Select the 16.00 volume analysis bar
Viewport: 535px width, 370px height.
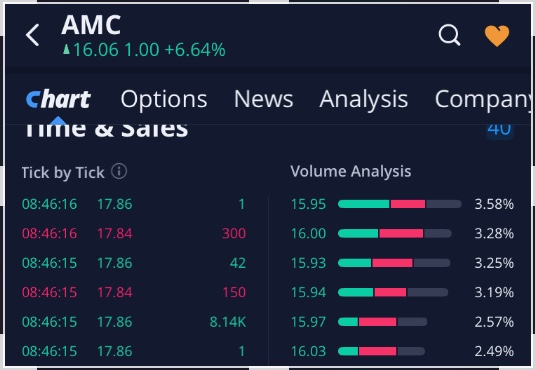point(395,233)
